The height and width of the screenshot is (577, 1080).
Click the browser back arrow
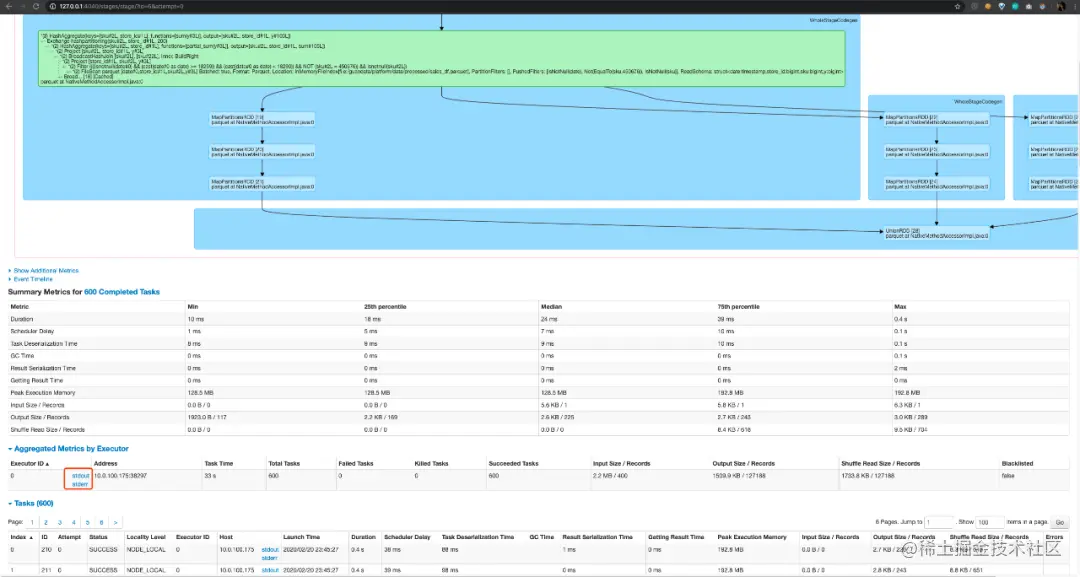point(8,6)
